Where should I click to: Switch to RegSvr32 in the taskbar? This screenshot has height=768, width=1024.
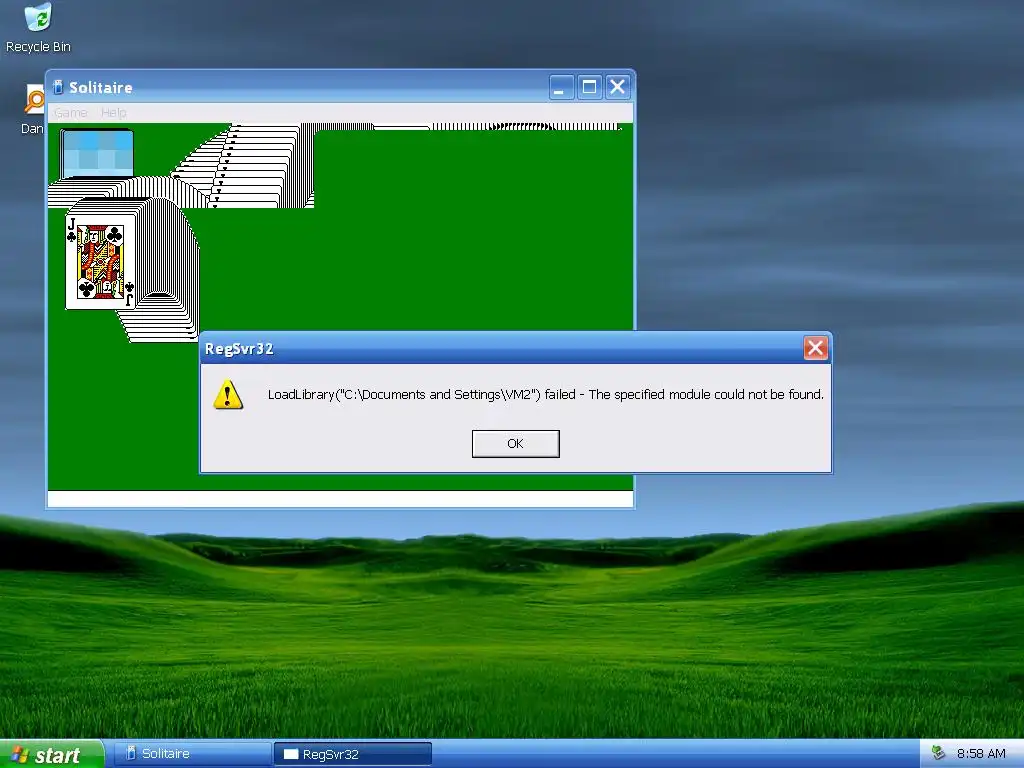tap(353, 754)
